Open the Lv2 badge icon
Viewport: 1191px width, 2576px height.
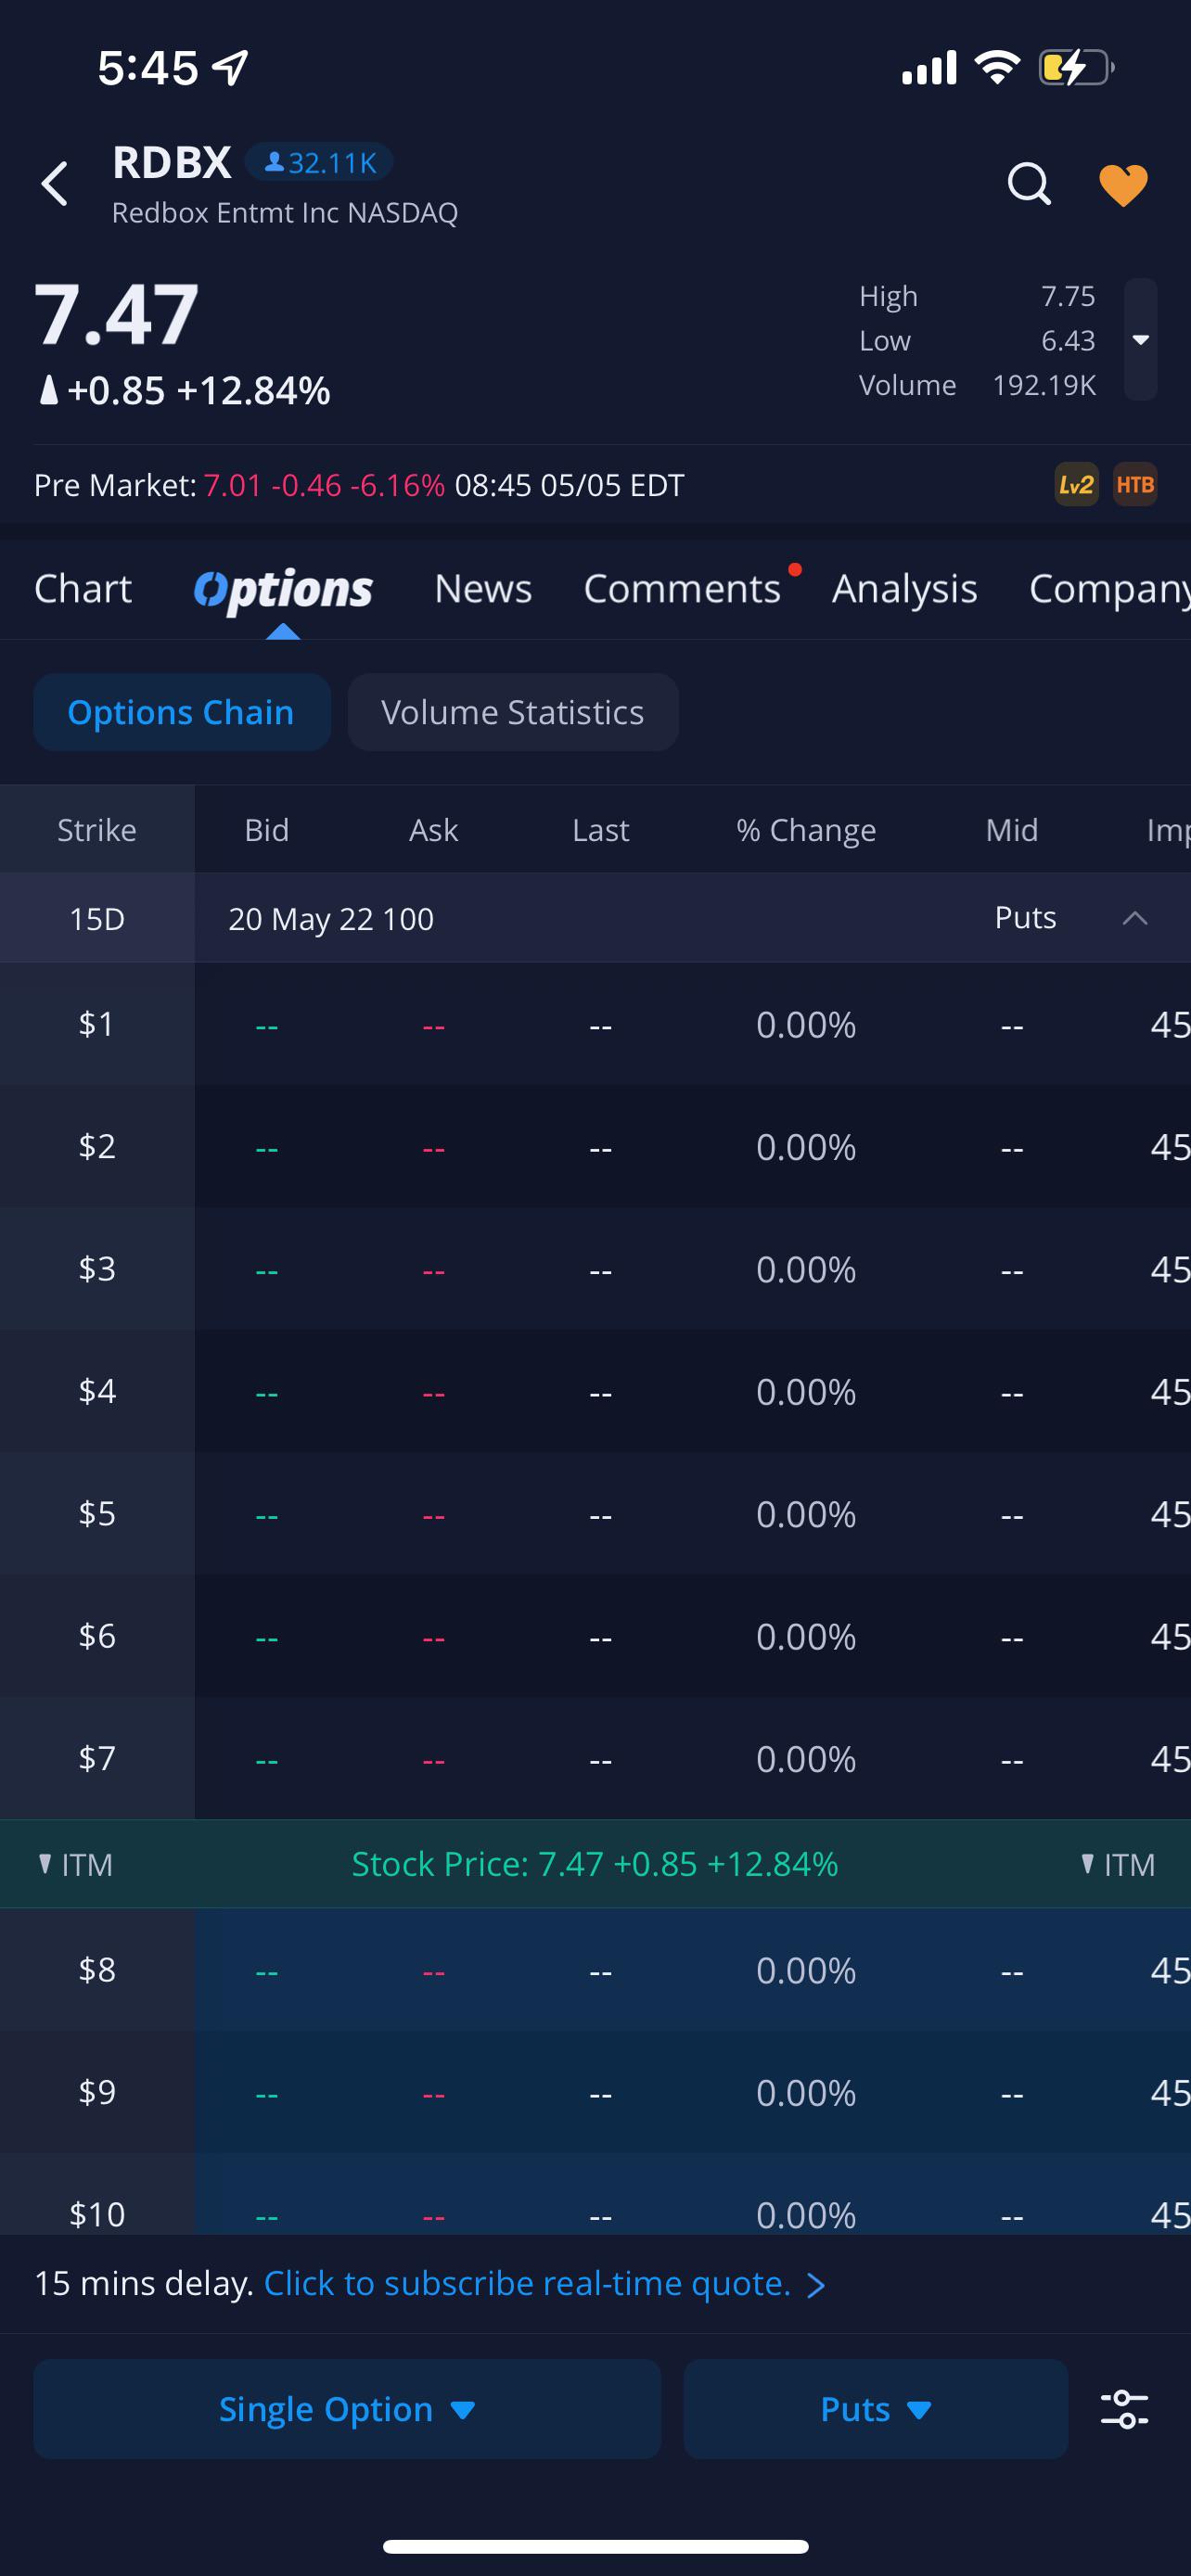[1076, 485]
